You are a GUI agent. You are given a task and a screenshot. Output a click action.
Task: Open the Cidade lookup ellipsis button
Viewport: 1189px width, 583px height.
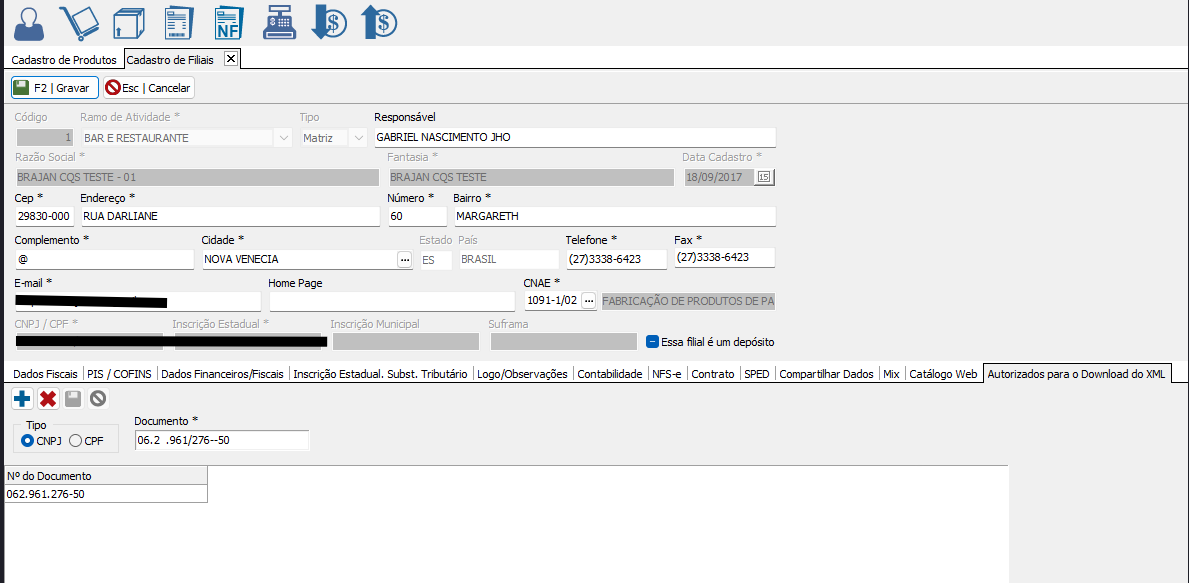tap(404, 259)
